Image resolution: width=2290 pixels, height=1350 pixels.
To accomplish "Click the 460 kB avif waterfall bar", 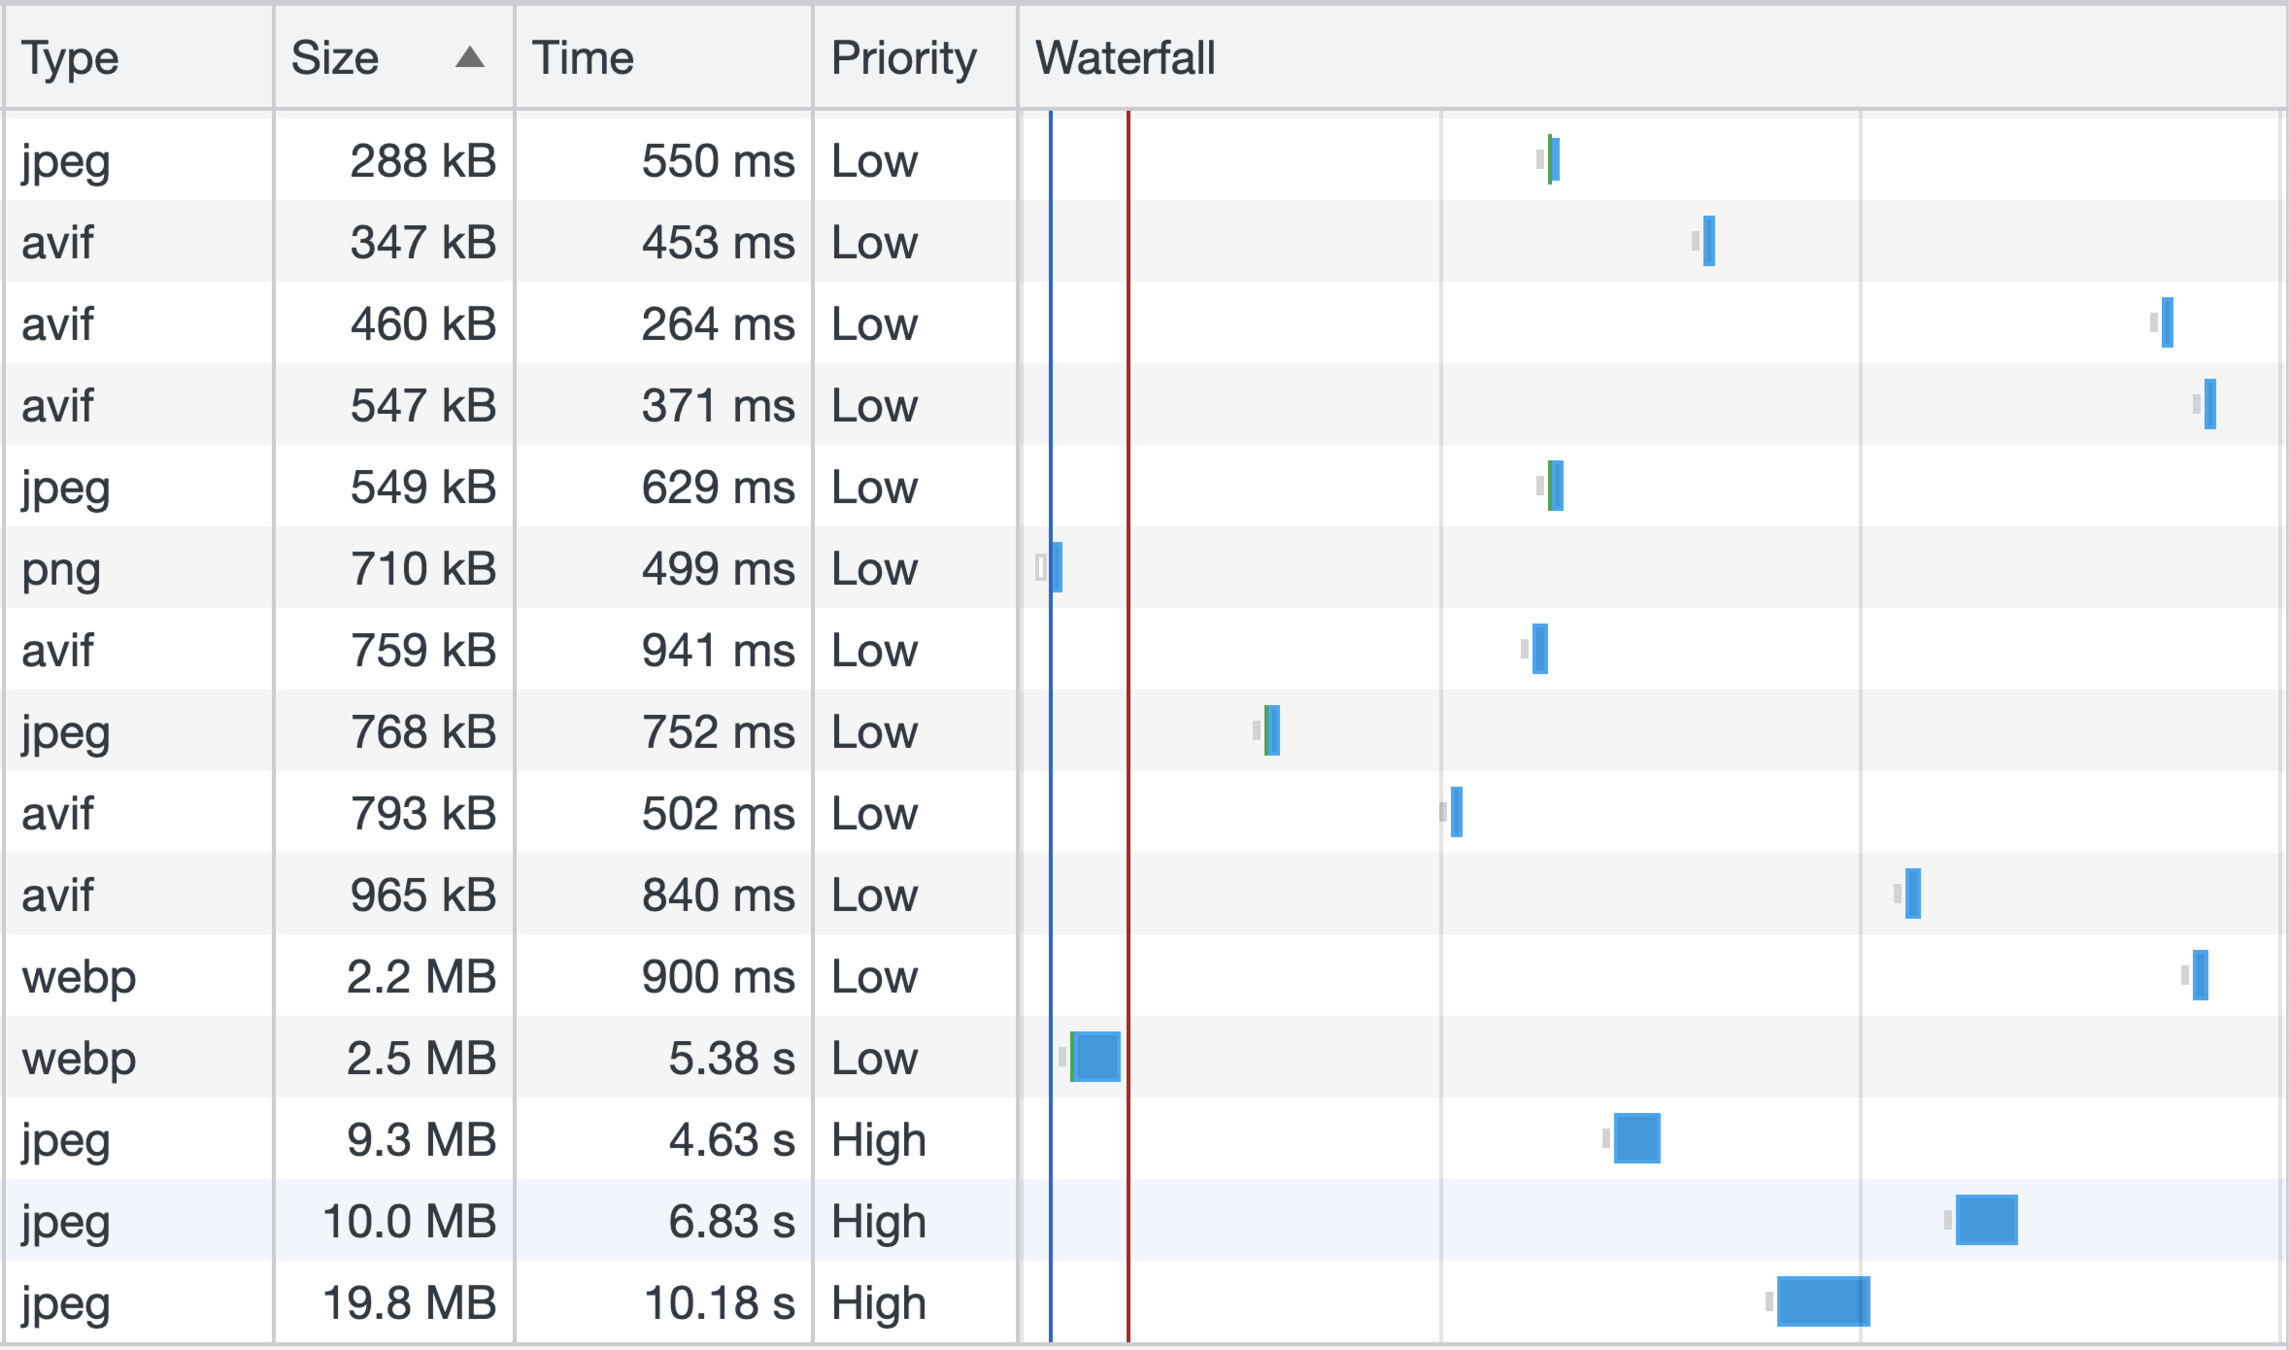I will [x=2167, y=323].
